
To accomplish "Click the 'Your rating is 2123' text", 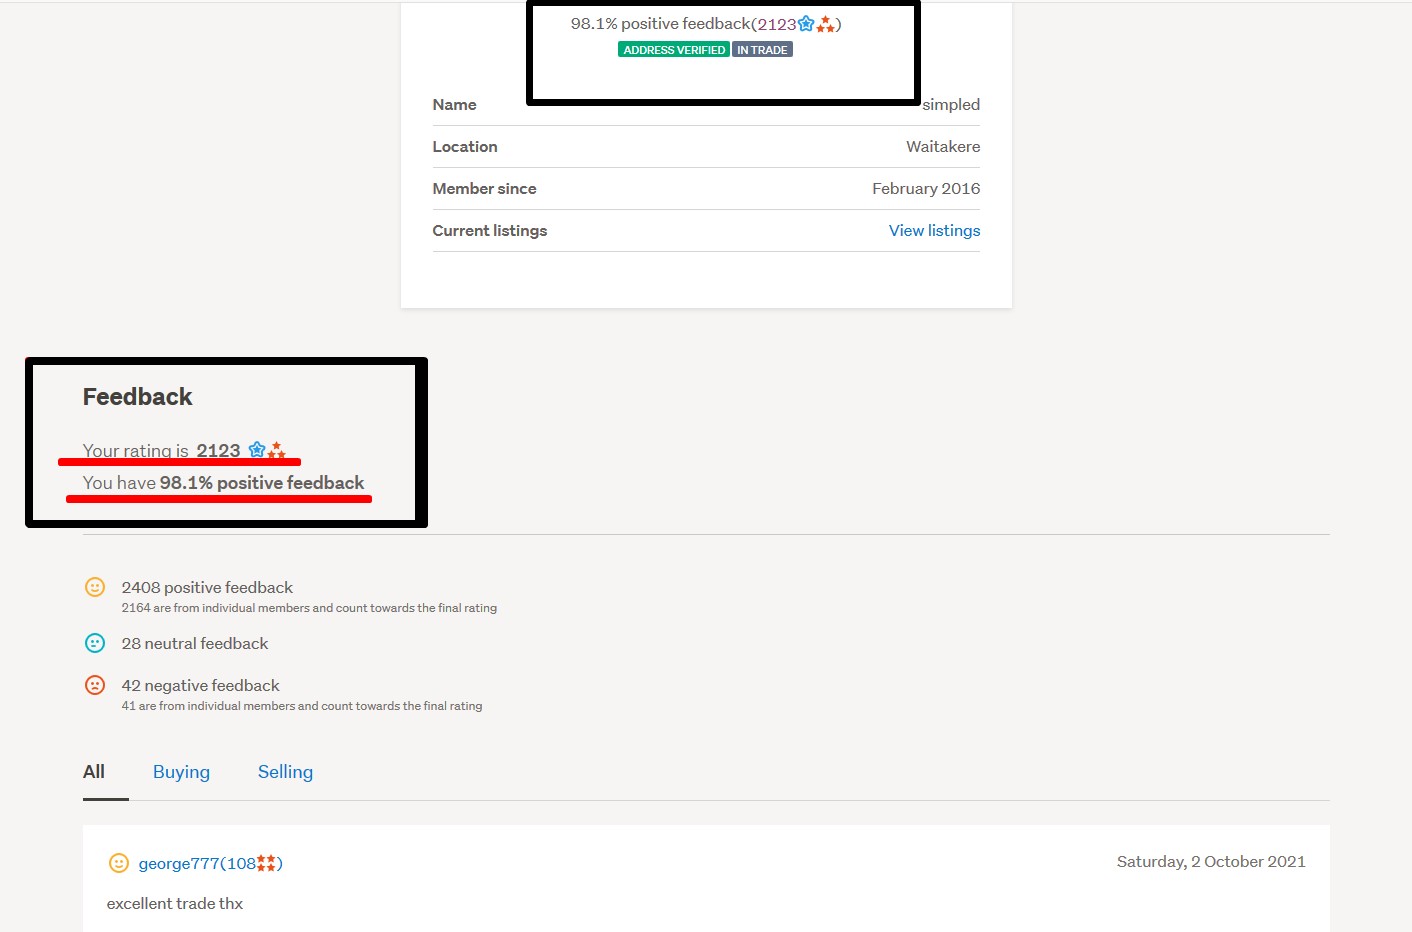I will coord(161,451).
